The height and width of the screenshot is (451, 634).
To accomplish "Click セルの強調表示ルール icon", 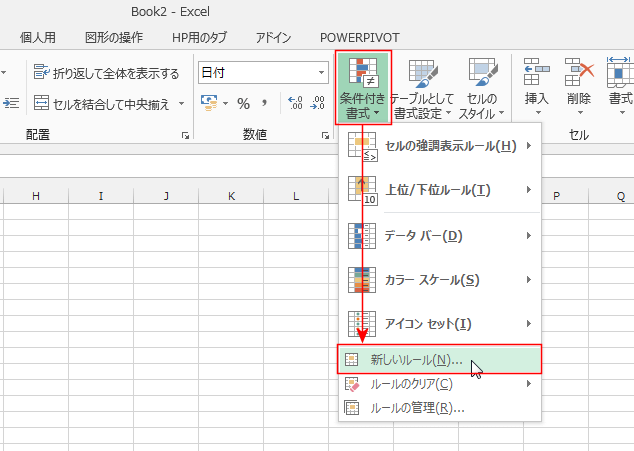I will click(x=363, y=147).
